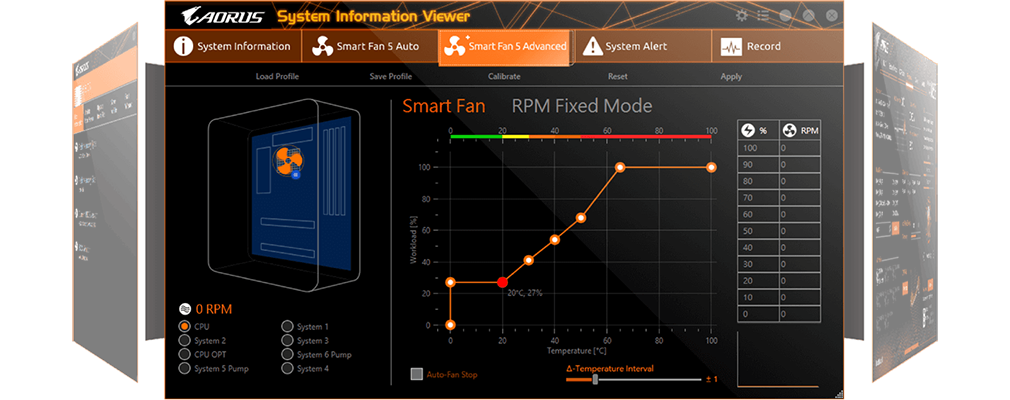Click the lightning percent header icon
This screenshot has width=1010, height=400.
(748, 130)
